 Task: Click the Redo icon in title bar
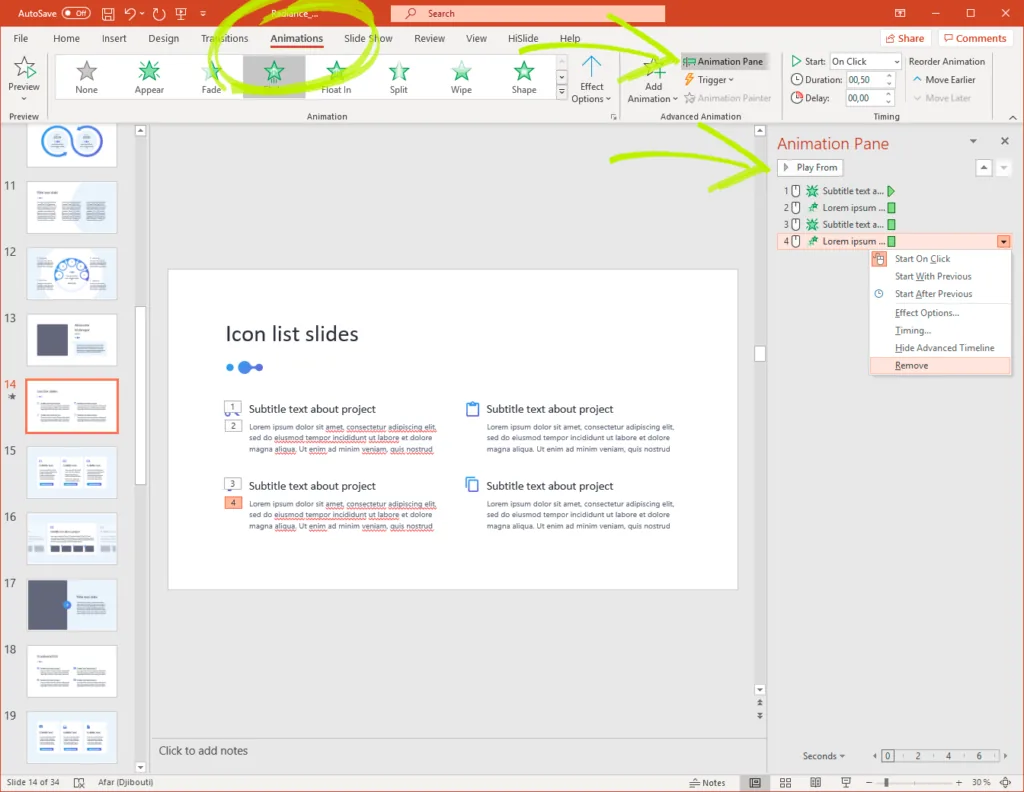pyautogui.click(x=159, y=13)
